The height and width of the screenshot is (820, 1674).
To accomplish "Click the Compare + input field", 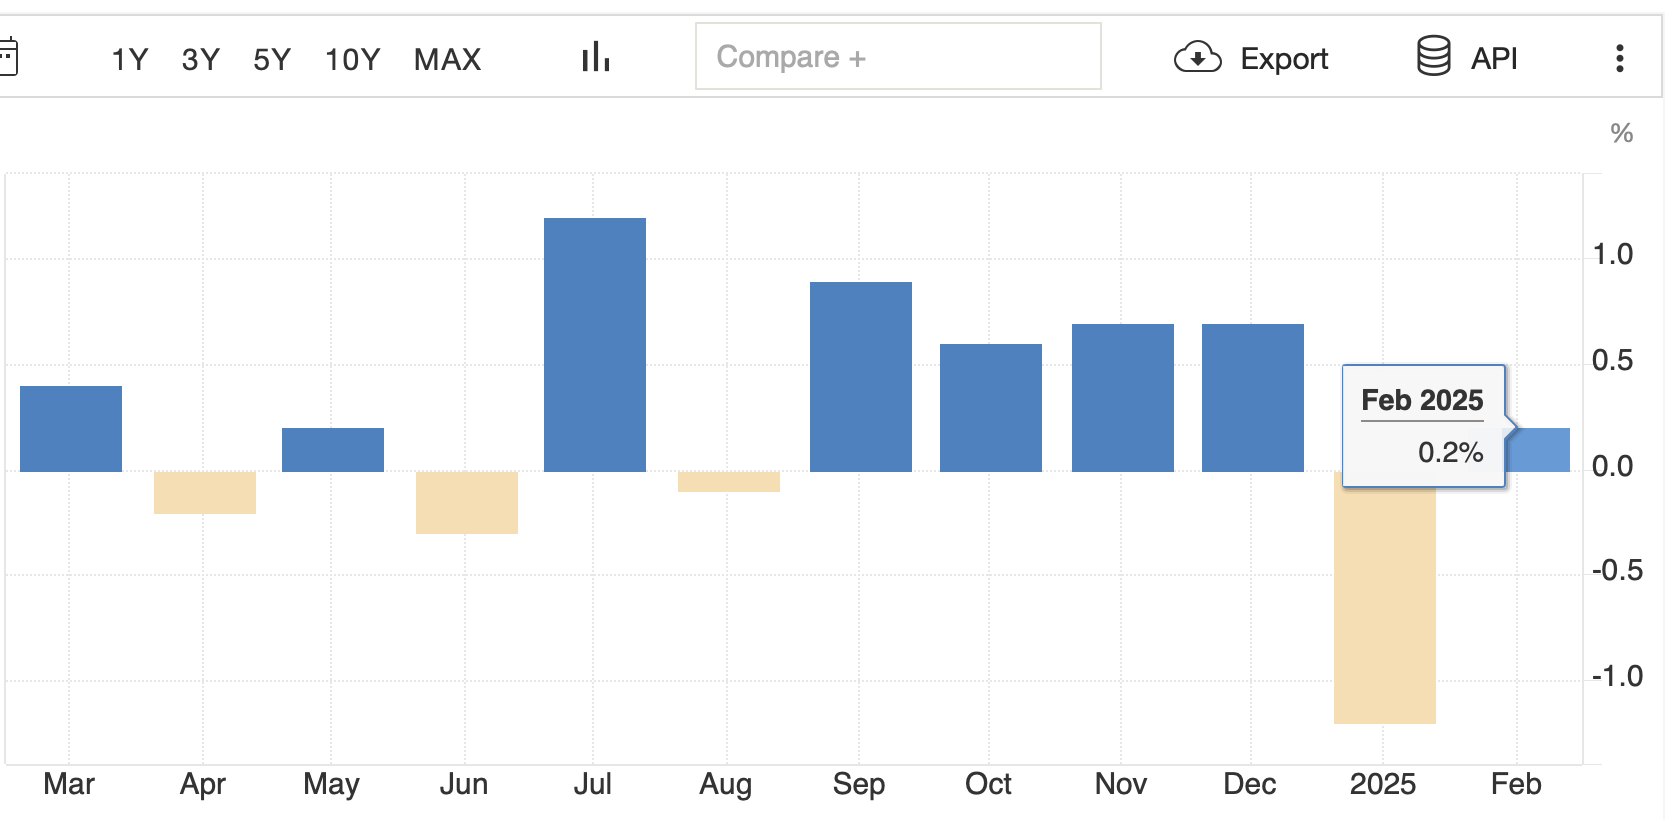I will click(898, 57).
